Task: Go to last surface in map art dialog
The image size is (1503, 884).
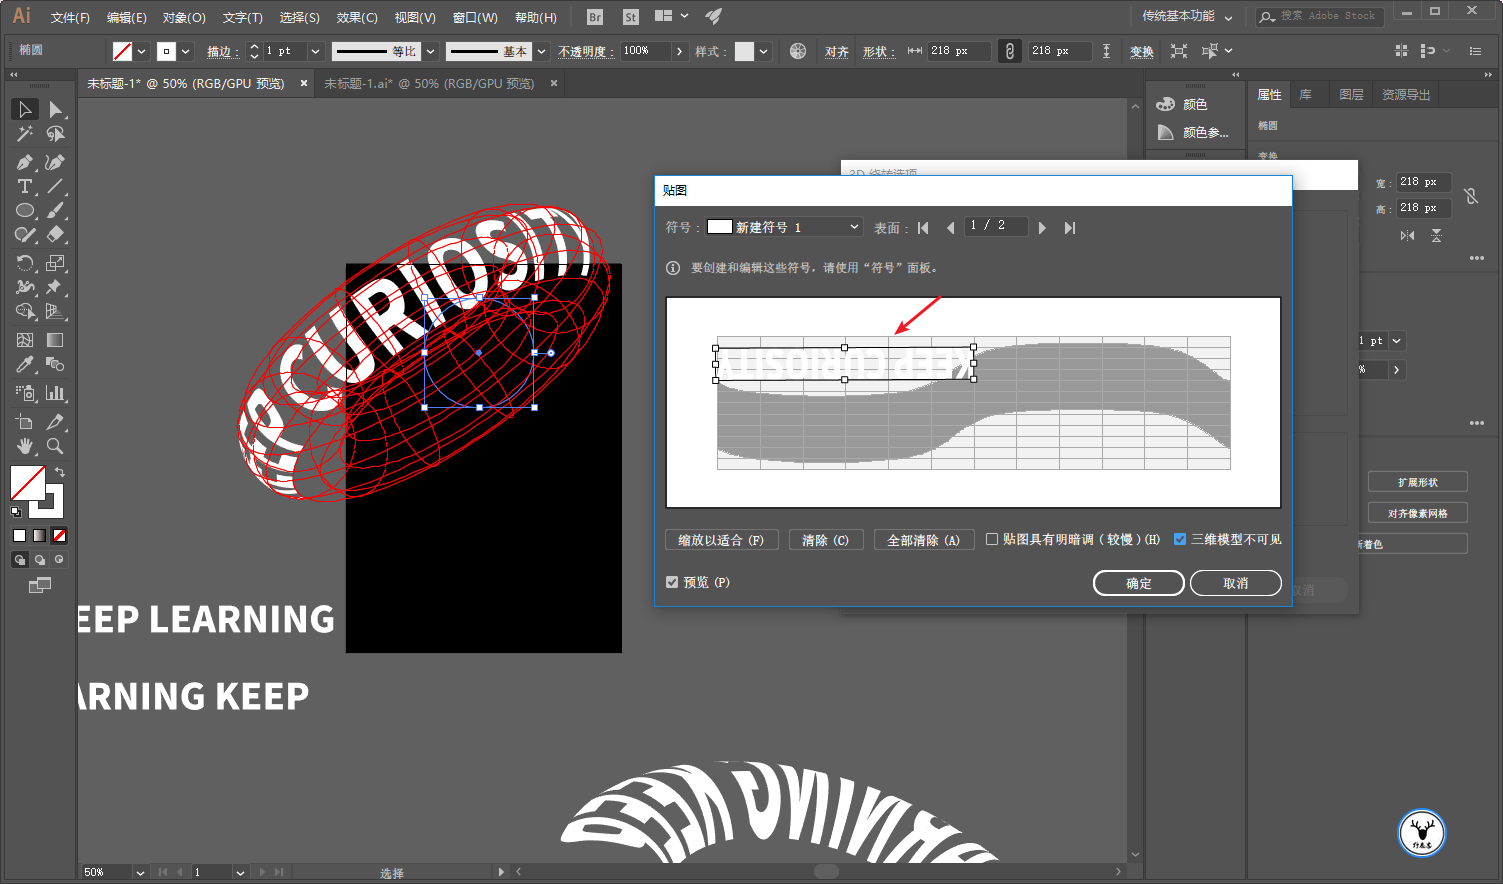Action: [1070, 228]
